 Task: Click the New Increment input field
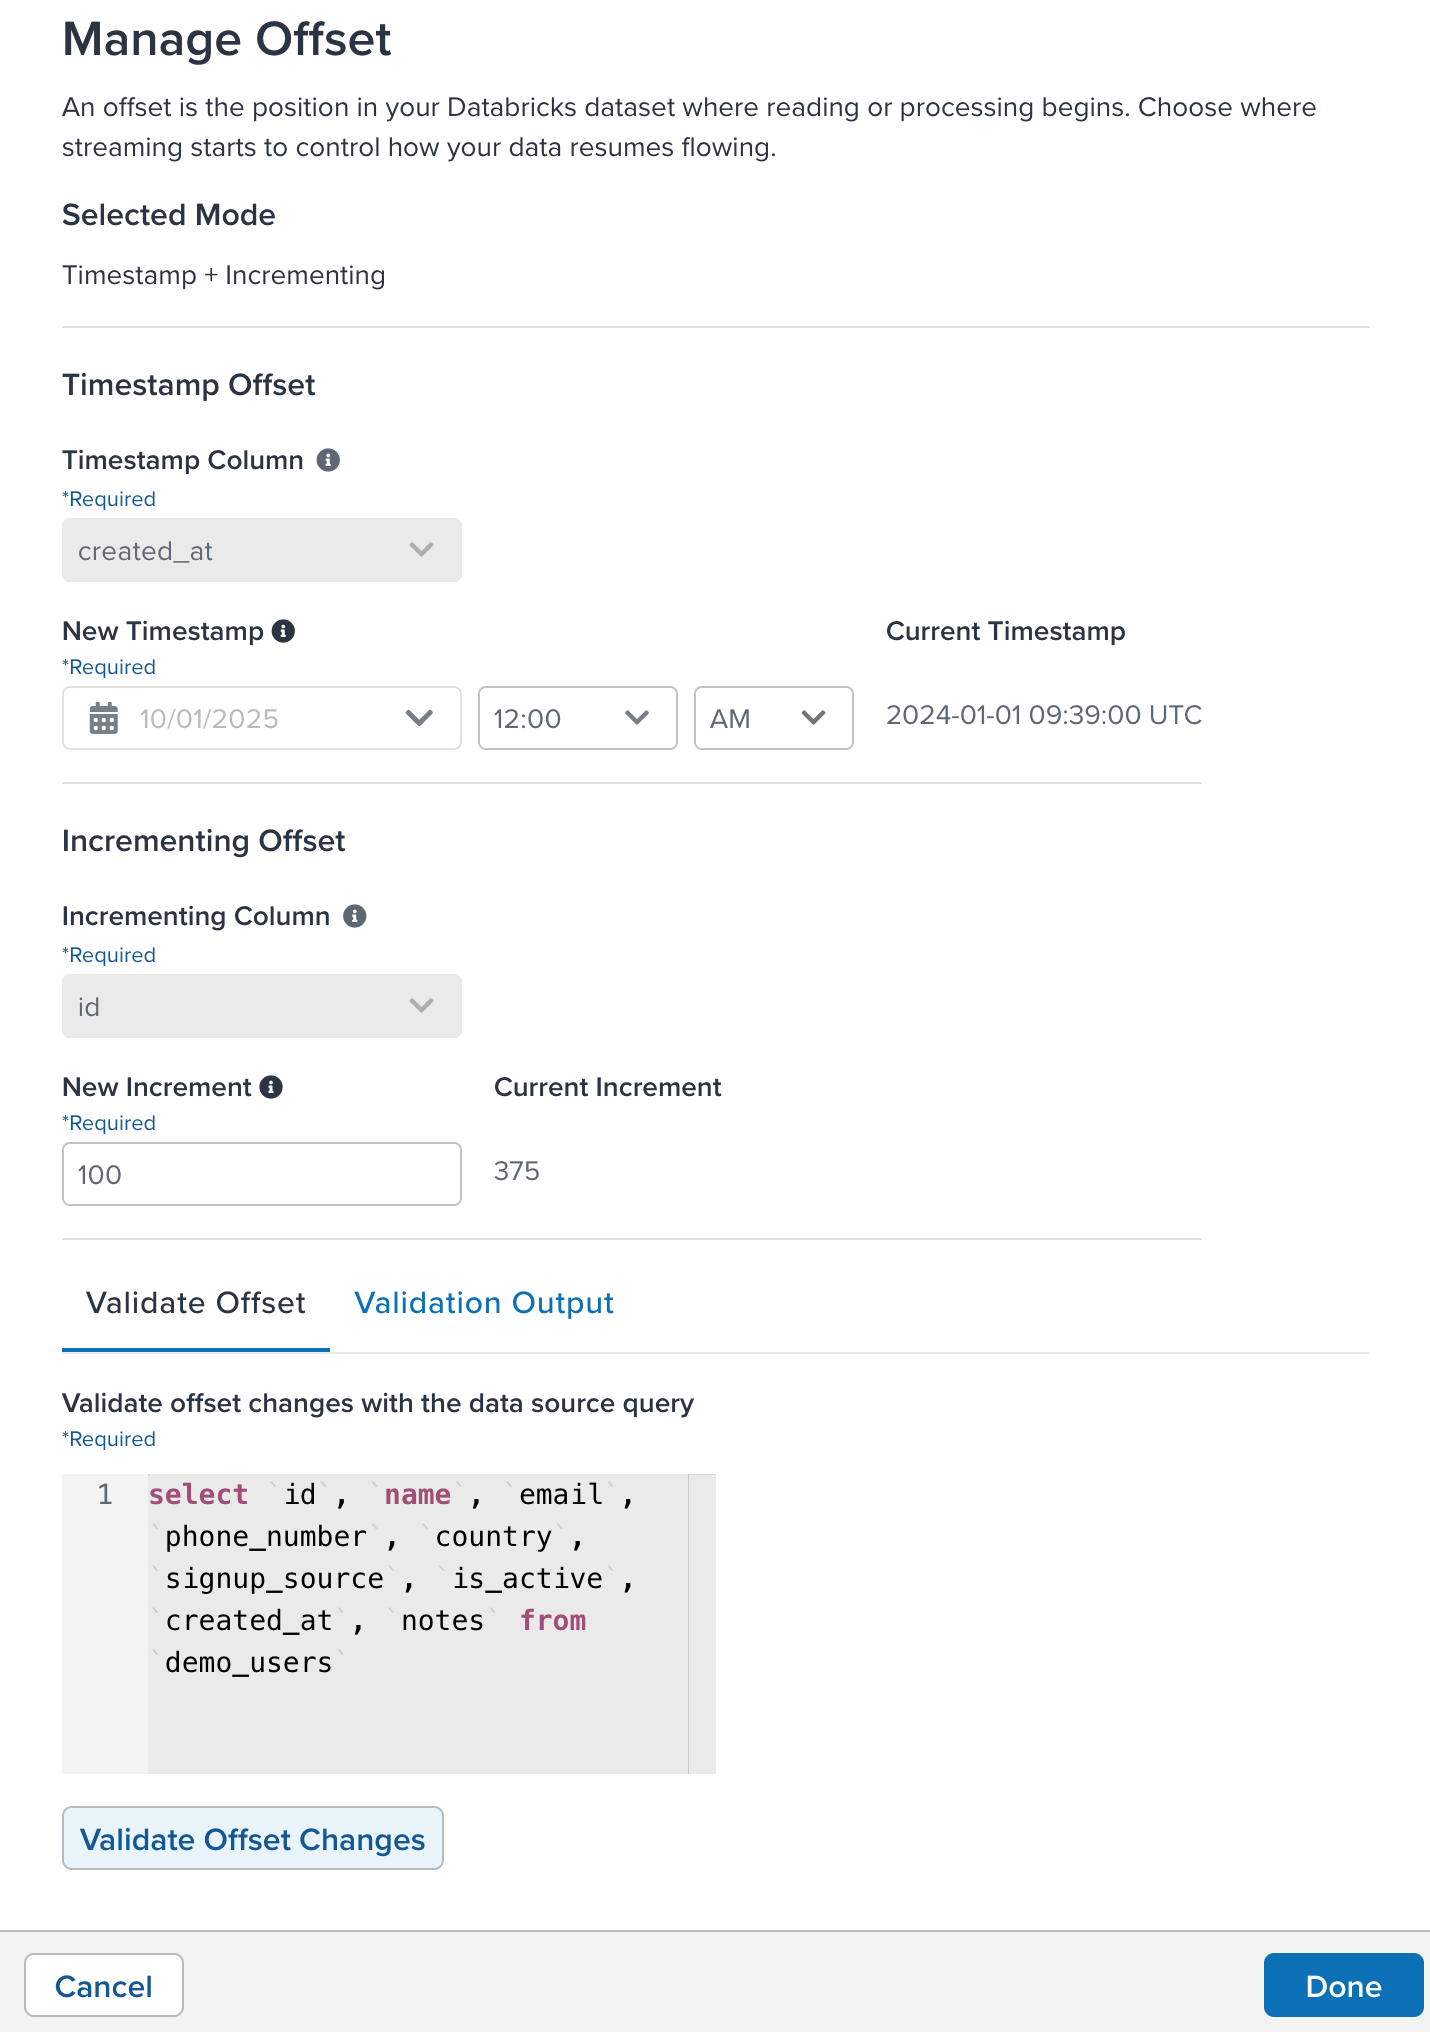coord(262,1174)
